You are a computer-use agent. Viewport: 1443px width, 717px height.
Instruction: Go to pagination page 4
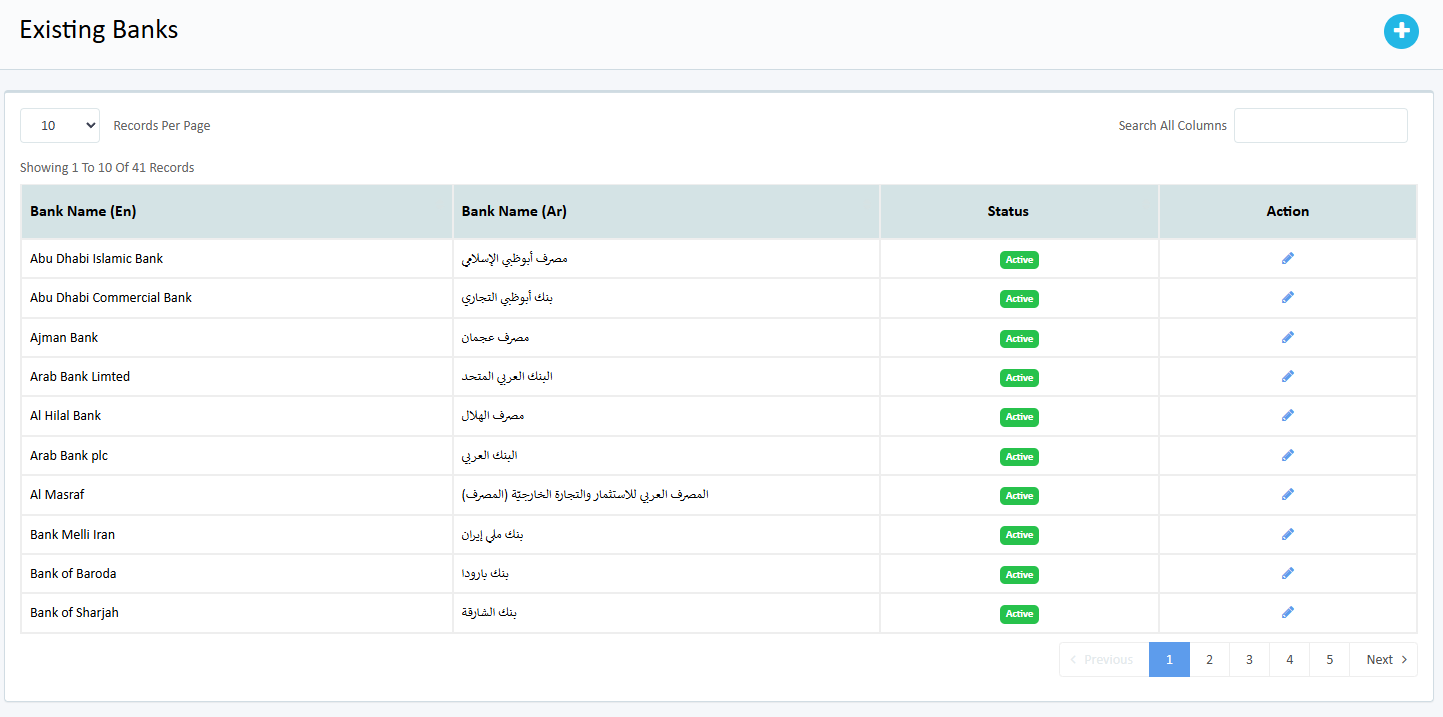pos(1289,659)
